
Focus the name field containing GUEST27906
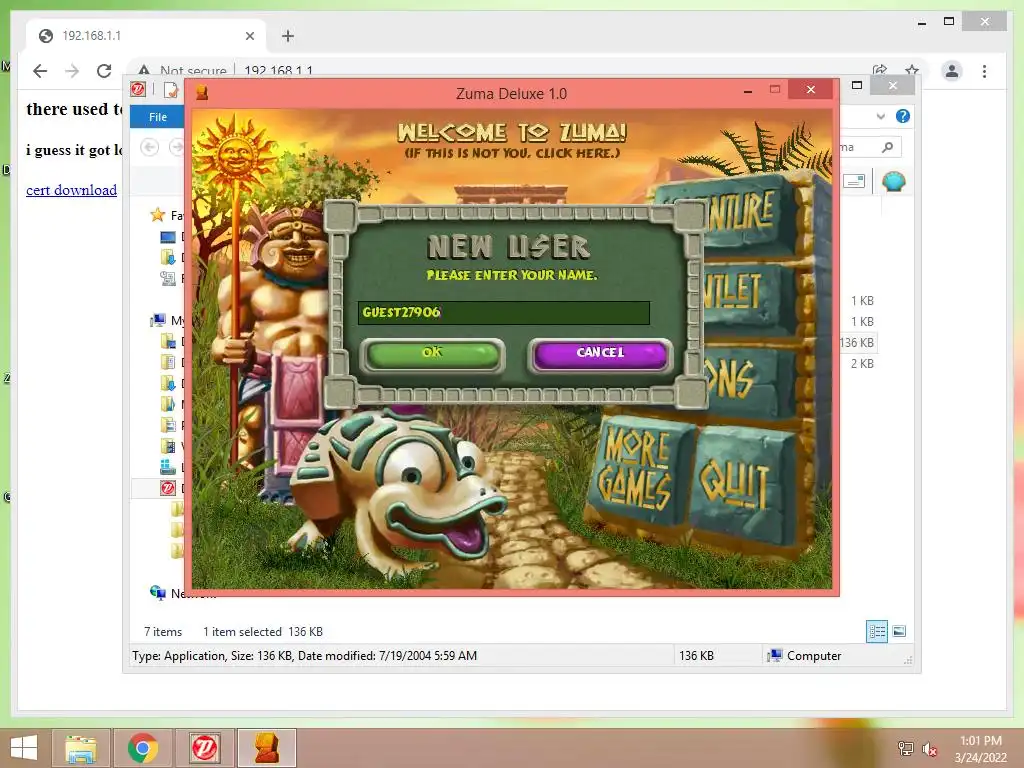click(504, 313)
